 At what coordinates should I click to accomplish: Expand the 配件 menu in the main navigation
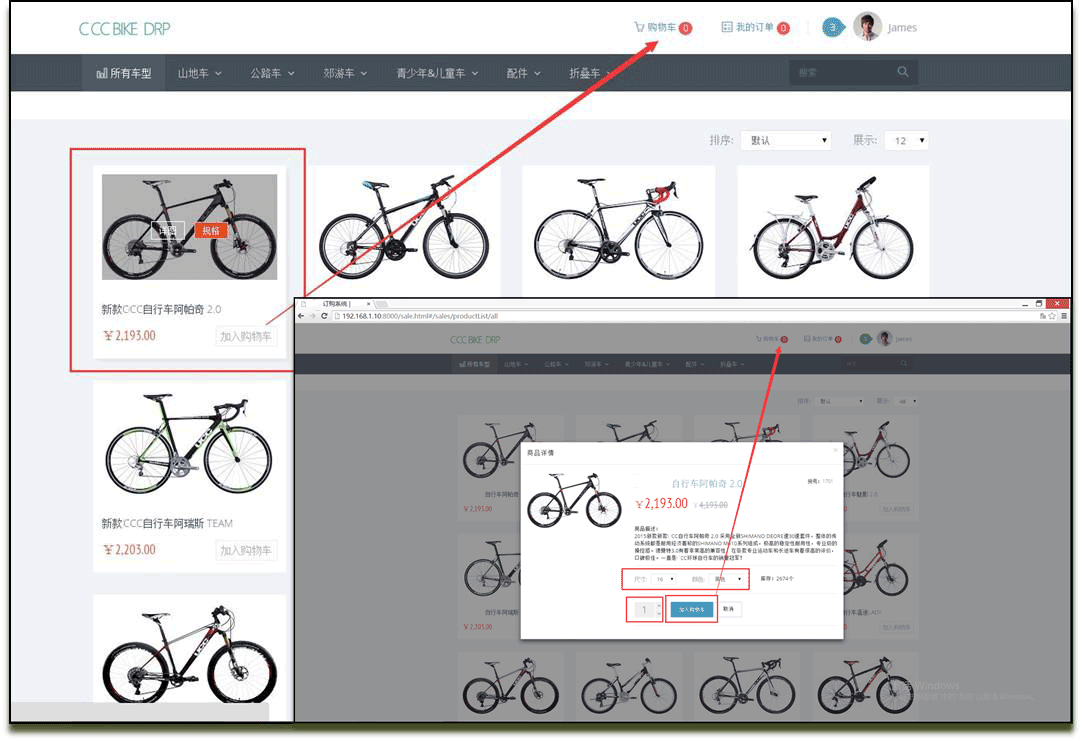(x=523, y=73)
